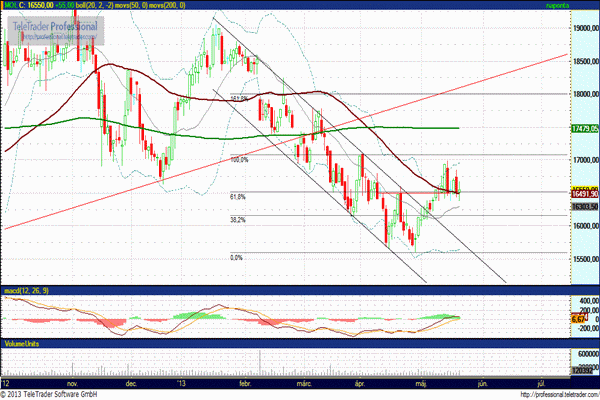Click the 'júl.' time axis label
The image size is (600, 400).
tap(541, 384)
